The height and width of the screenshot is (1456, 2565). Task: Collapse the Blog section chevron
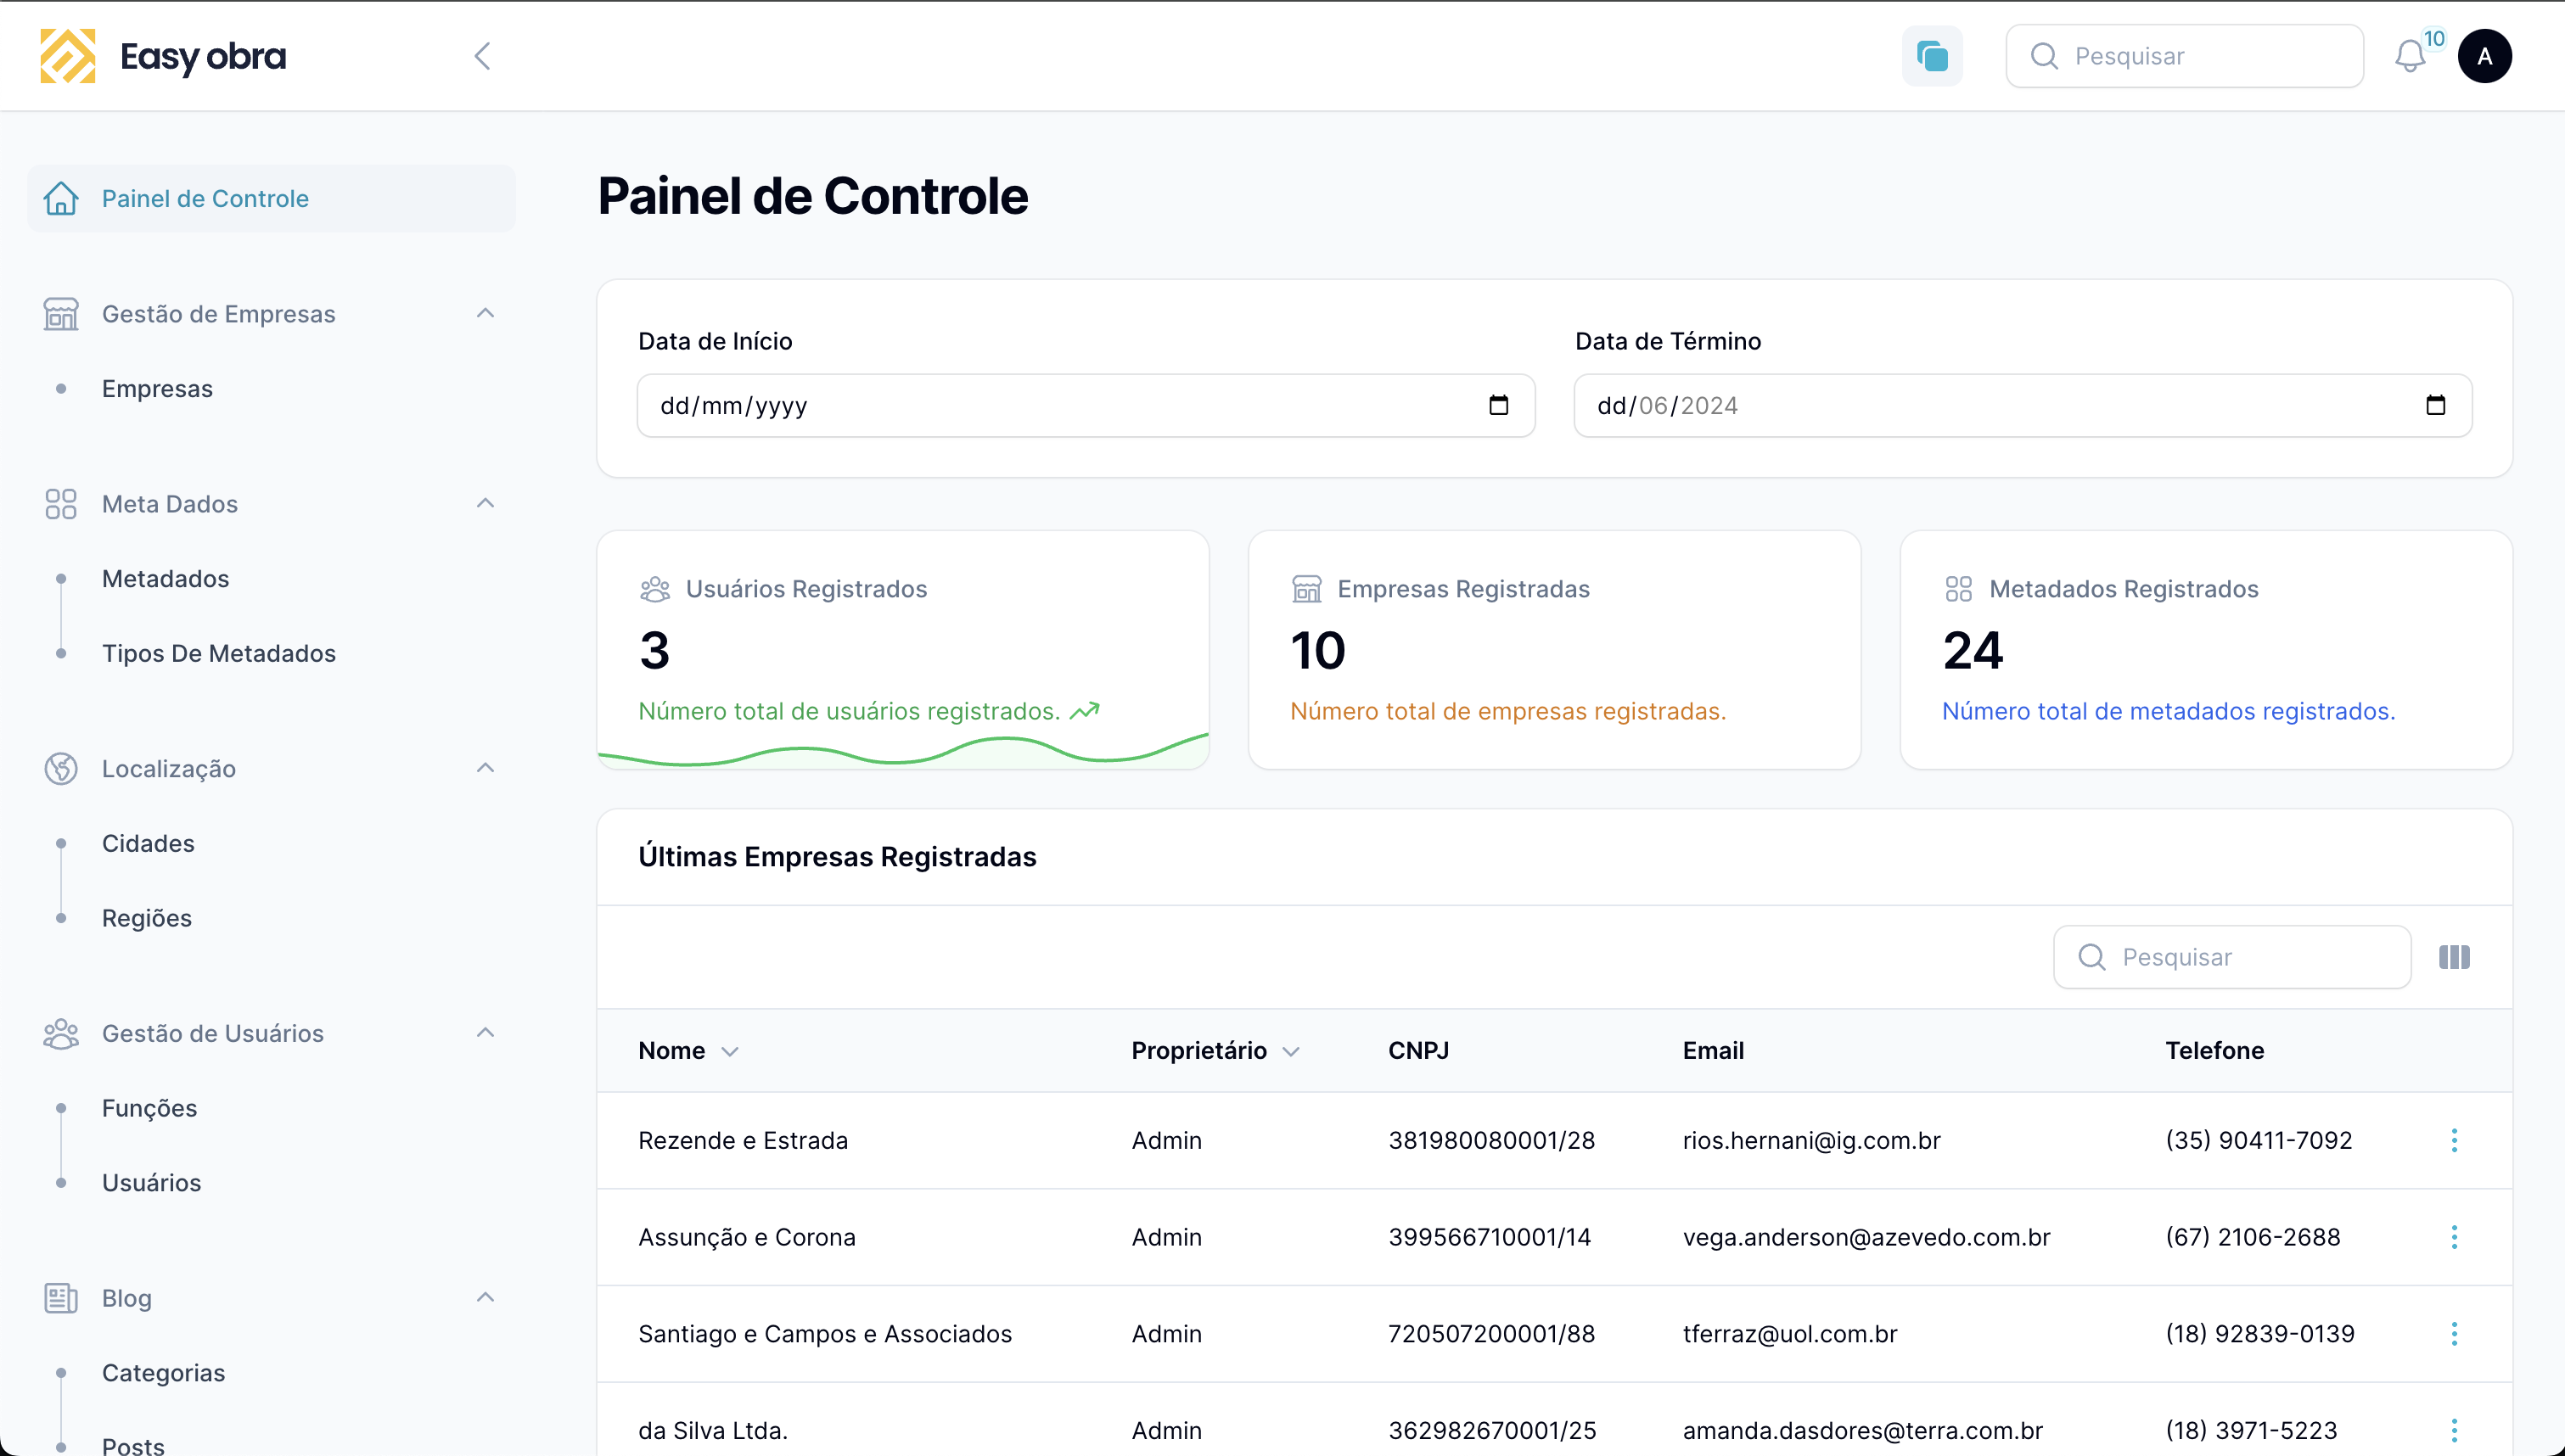(x=485, y=1298)
